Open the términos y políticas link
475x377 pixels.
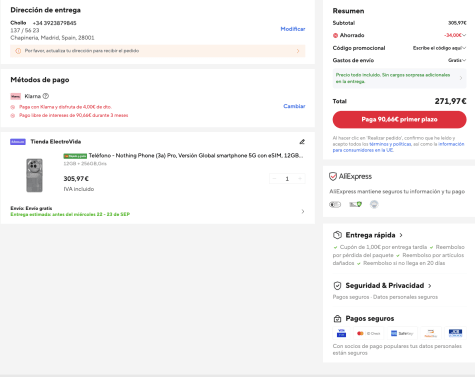click(390, 144)
